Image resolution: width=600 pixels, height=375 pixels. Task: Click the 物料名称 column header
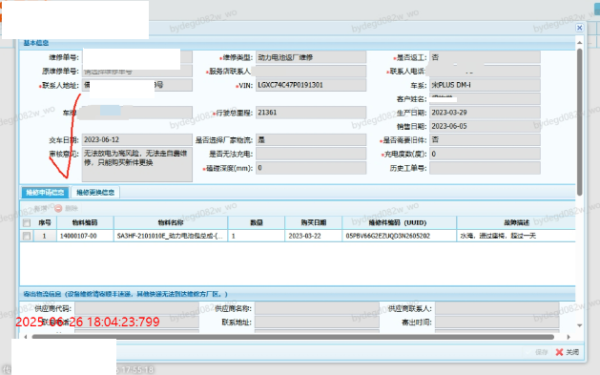(171, 223)
